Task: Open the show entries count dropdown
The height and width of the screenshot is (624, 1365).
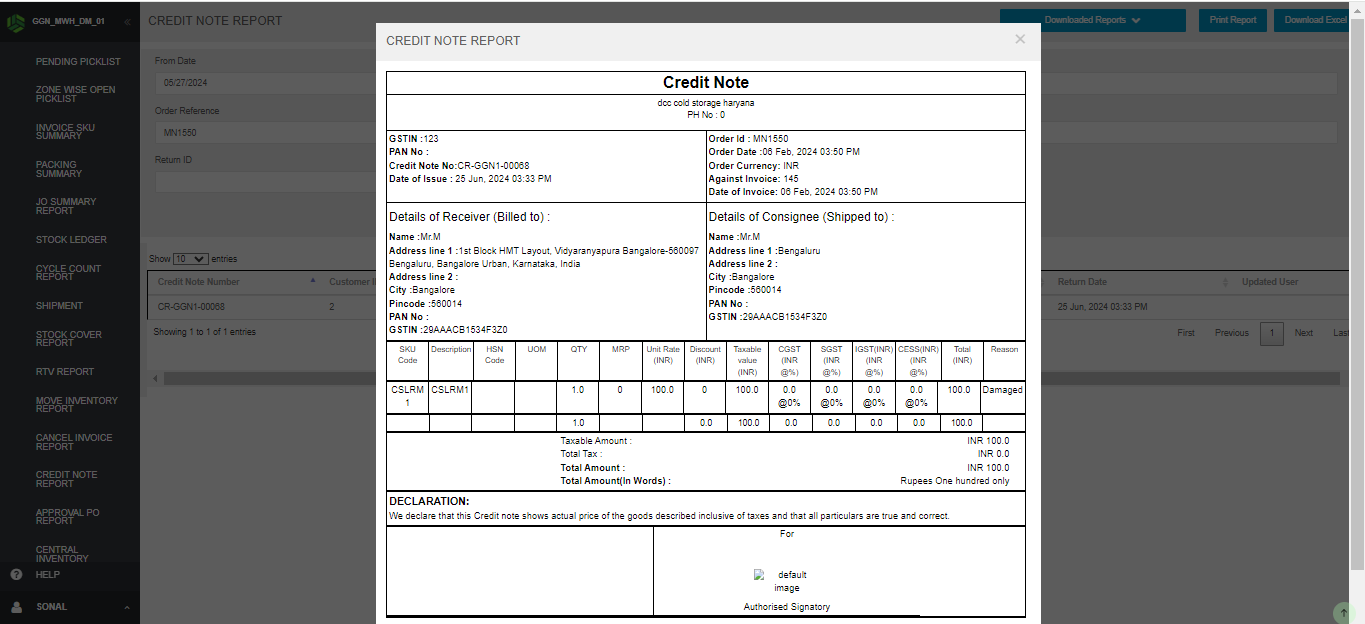Action: pyautogui.click(x=191, y=259)
